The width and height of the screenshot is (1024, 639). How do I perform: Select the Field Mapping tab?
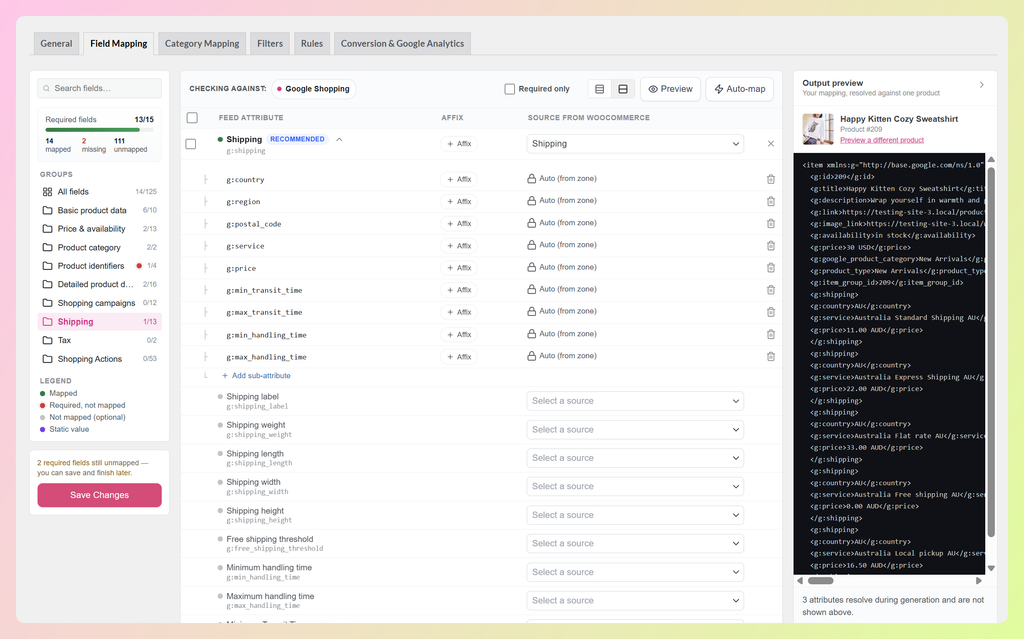(118, 44)
